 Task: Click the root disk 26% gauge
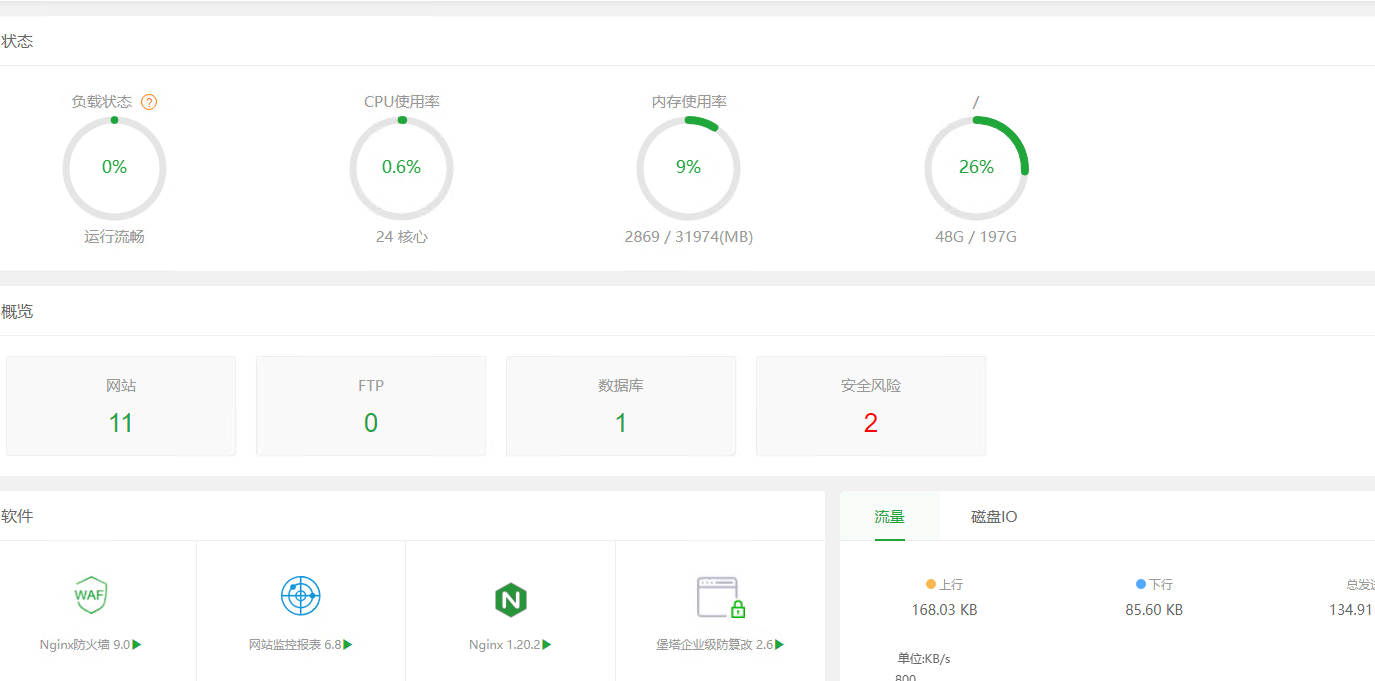click(x=976, y=168)
